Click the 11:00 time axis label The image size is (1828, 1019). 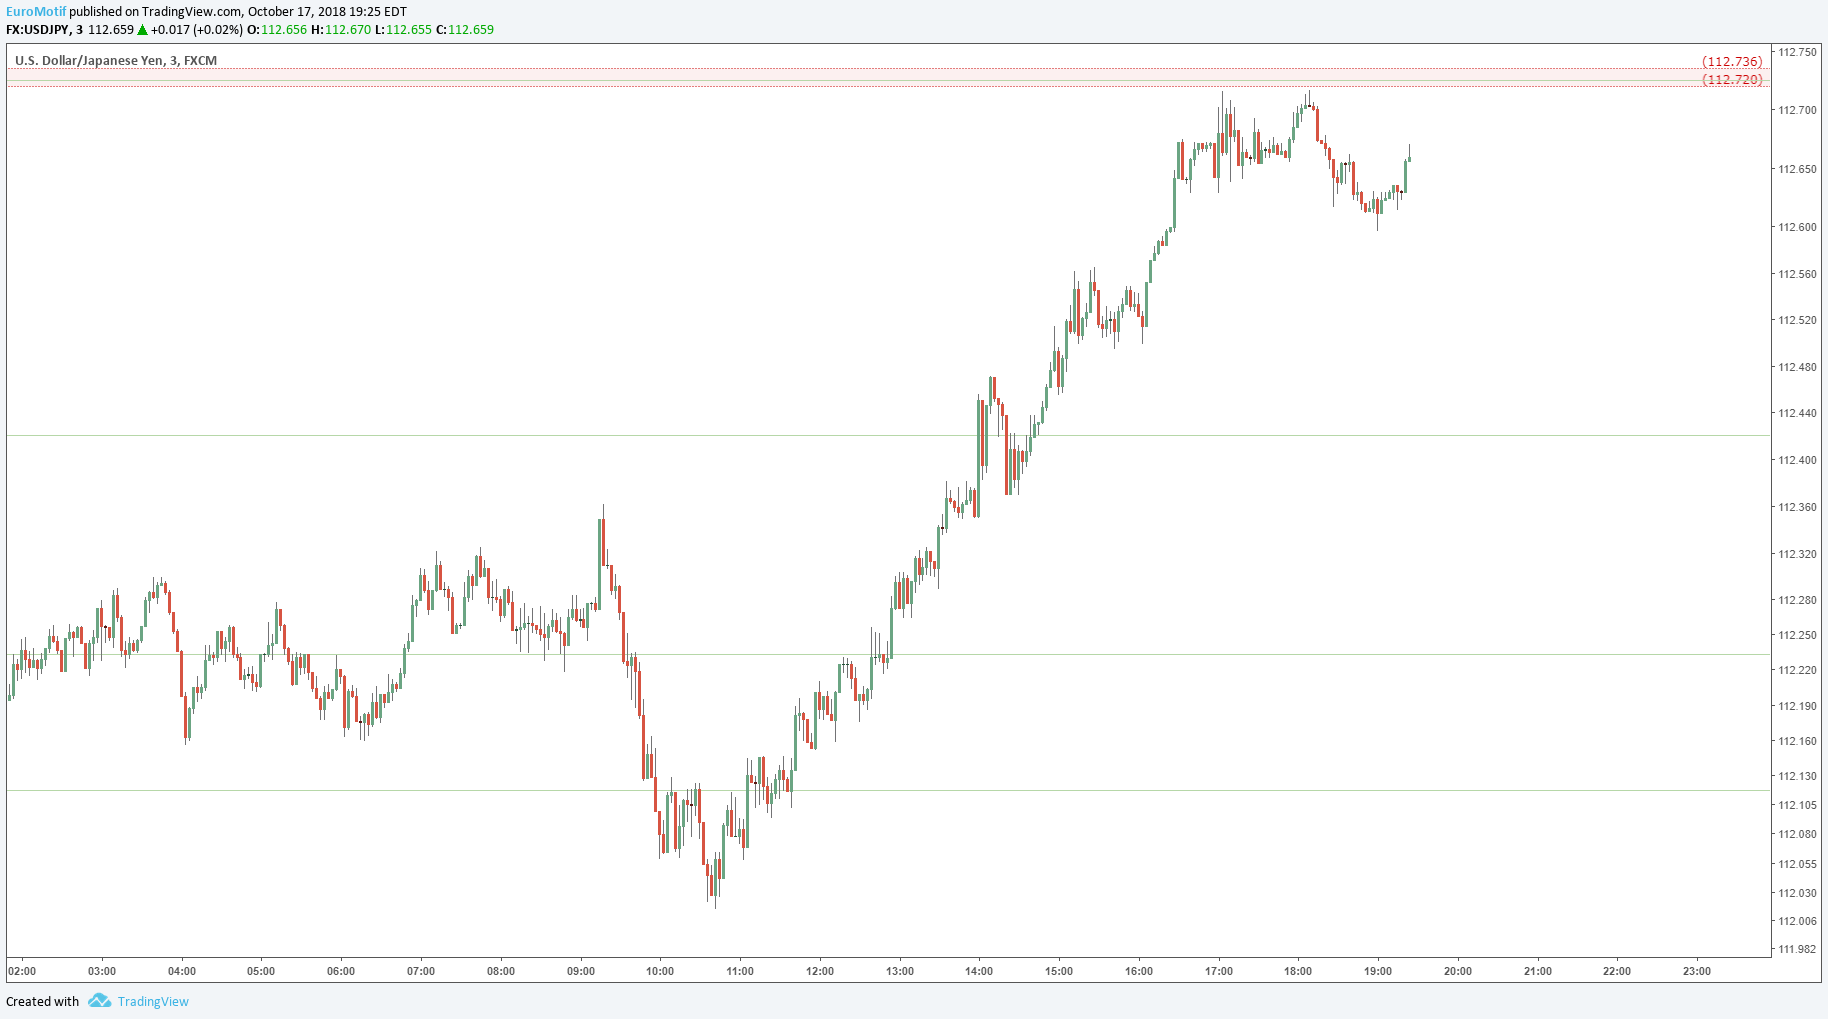click(740, 971)
